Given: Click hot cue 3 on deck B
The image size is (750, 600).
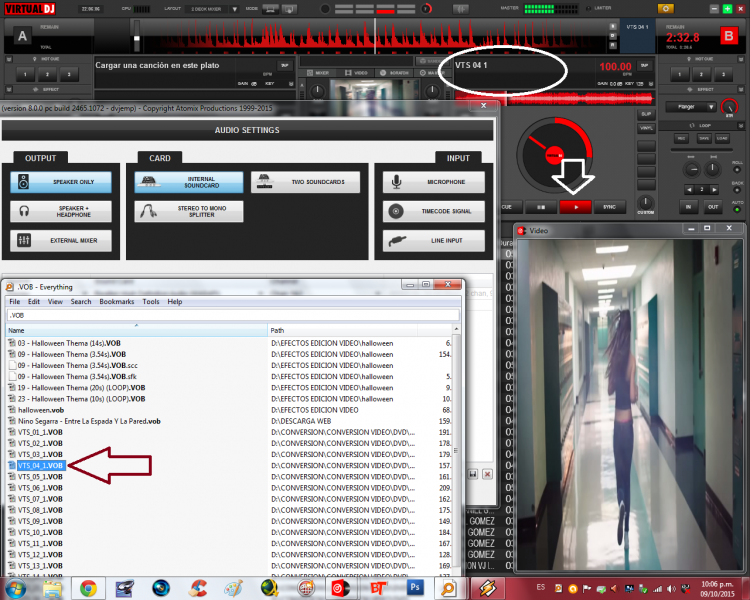Looking at the screenshot, I should coord(723,75).
